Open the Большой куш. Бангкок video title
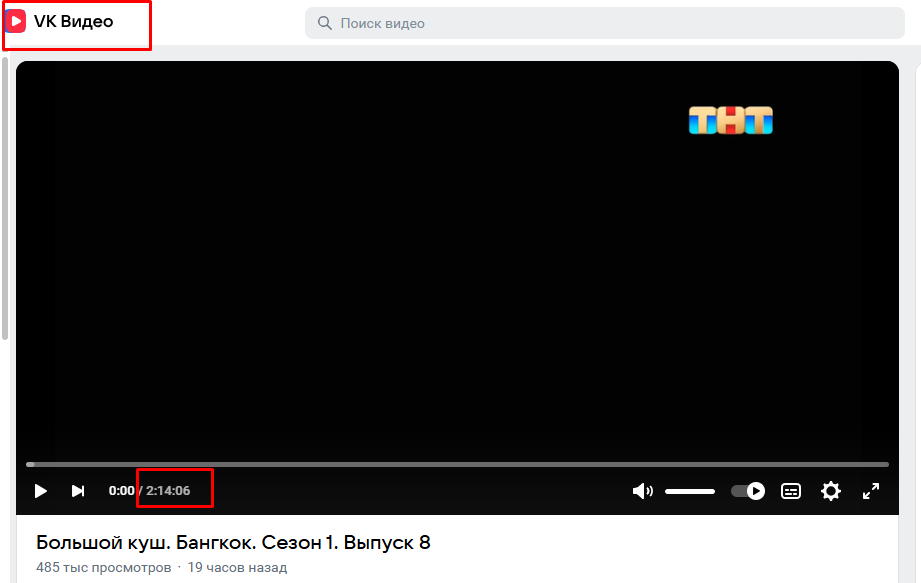 tap(233, 543)
